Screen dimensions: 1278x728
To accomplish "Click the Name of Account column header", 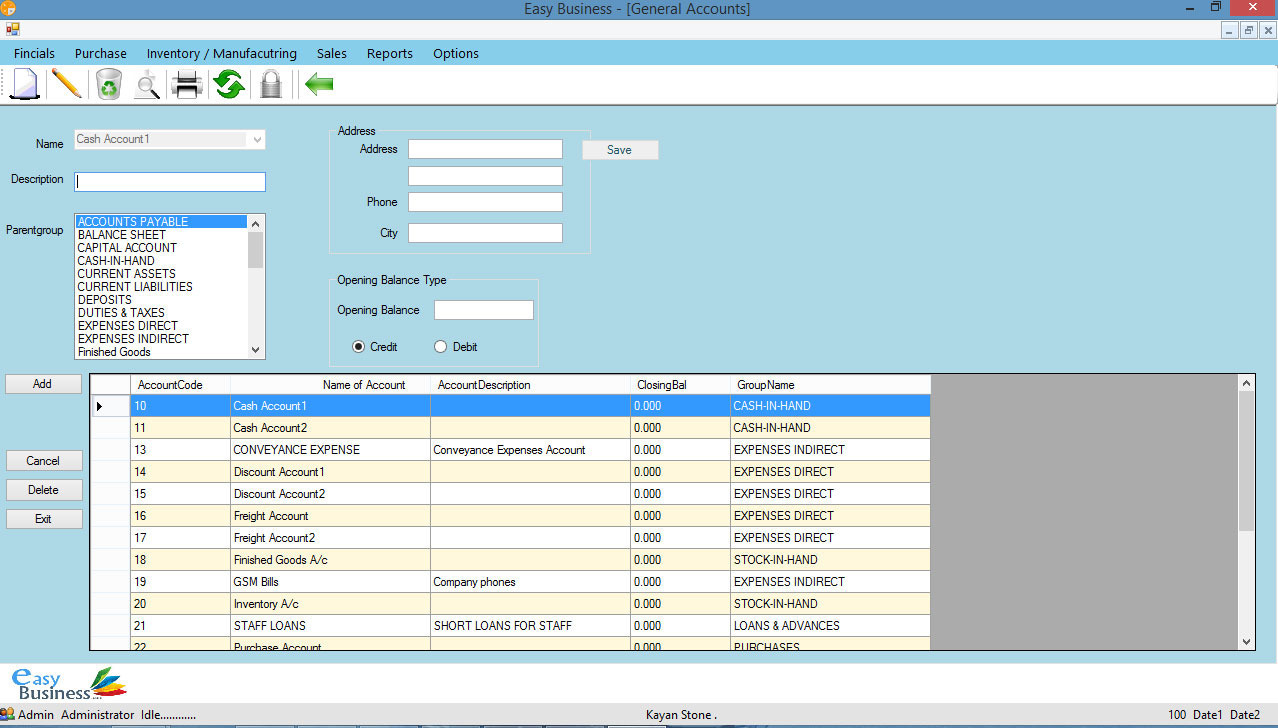I will (x=330, y=385).
